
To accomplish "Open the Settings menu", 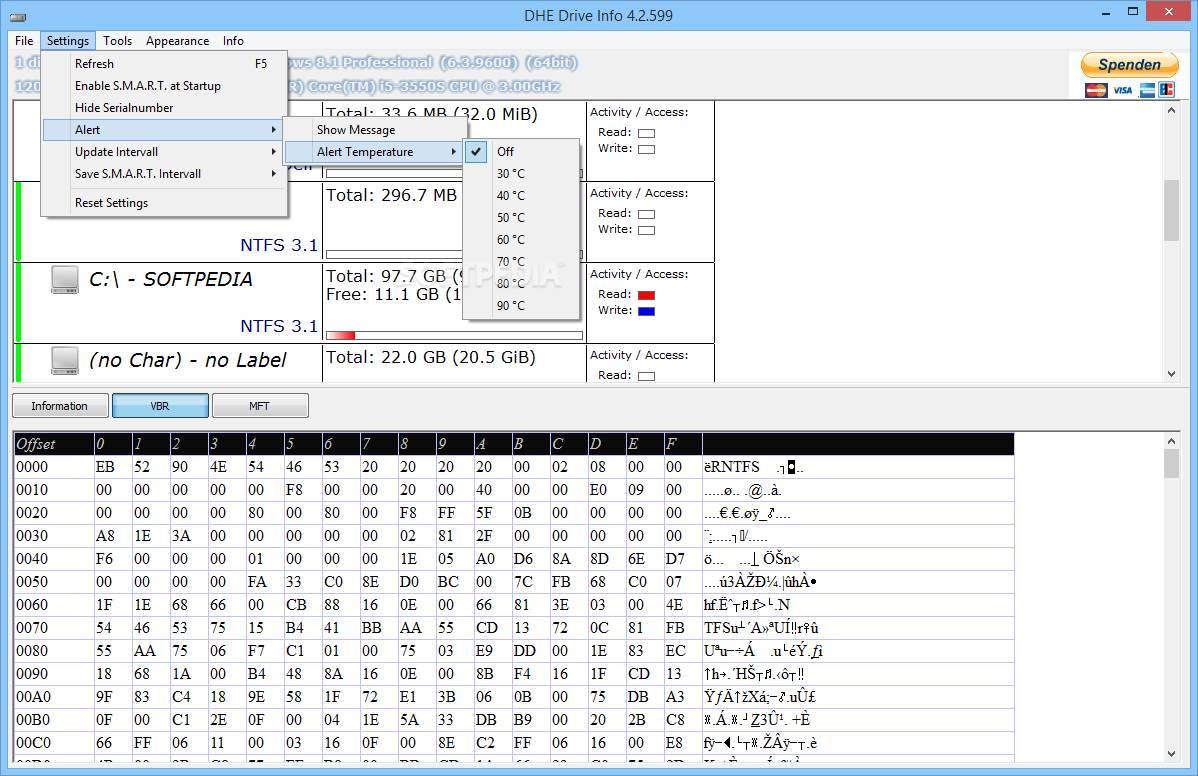I will (68, 41).
